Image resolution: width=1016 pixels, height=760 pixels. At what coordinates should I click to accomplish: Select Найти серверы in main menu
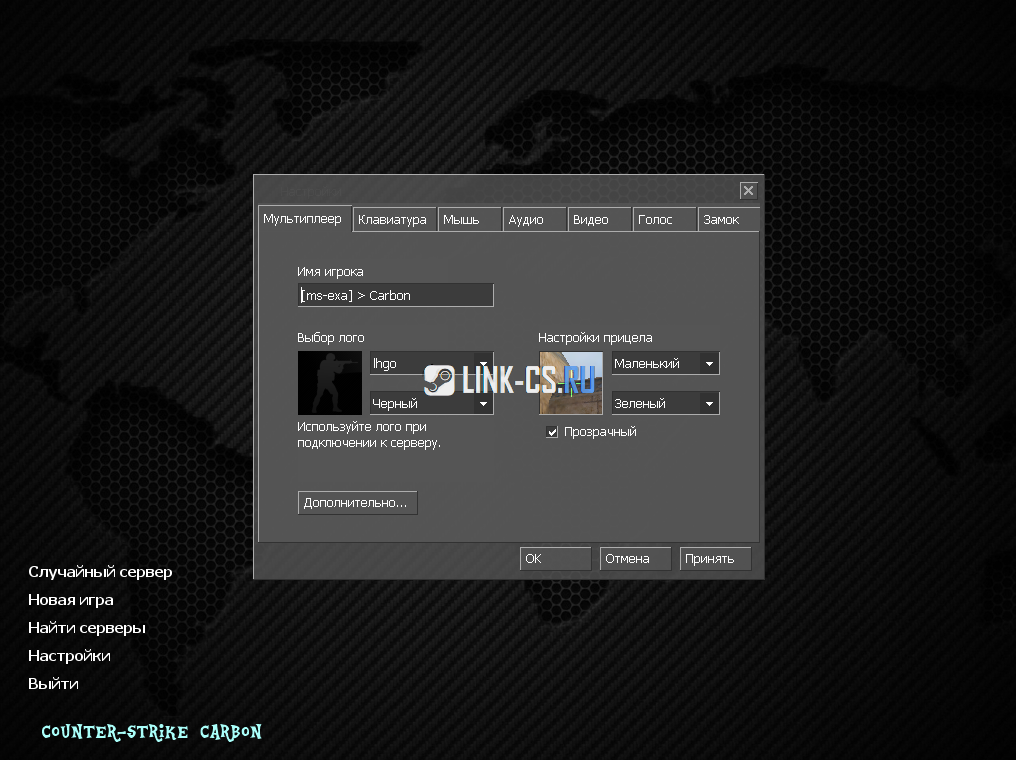tap(87, 628)
